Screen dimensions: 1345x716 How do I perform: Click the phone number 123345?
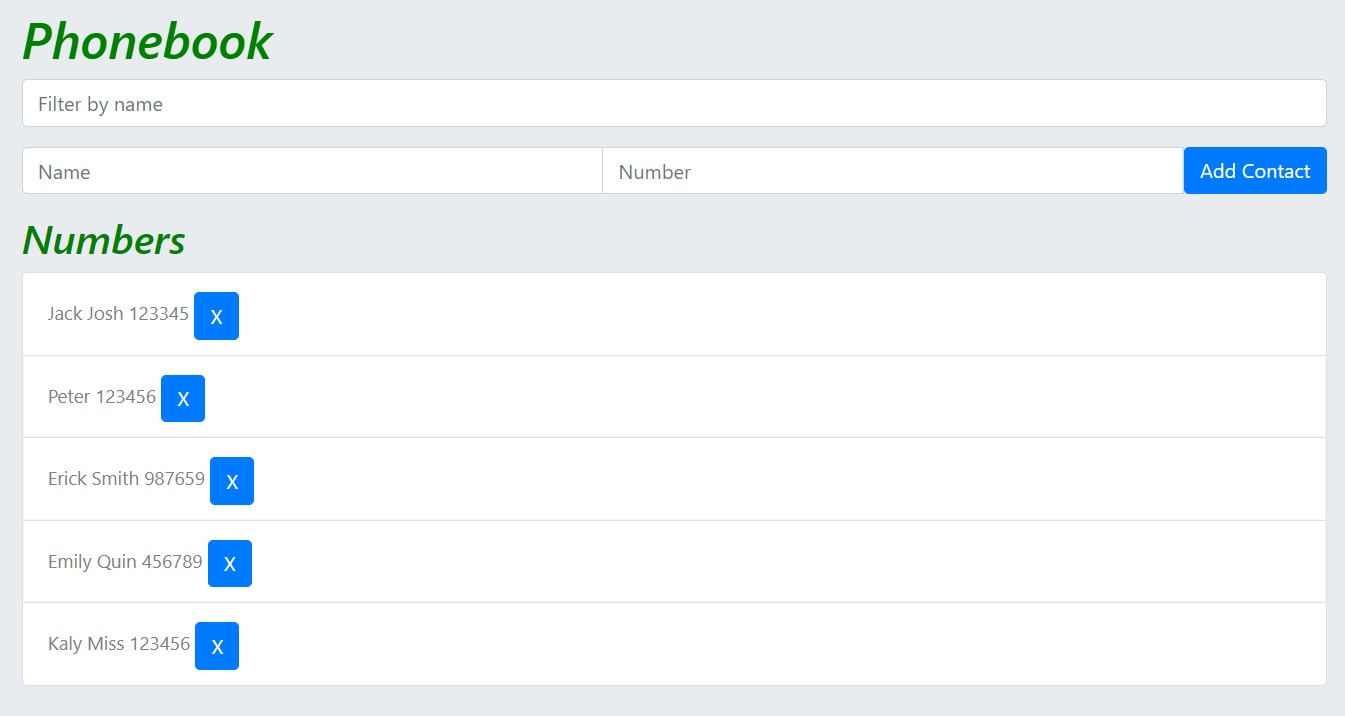click(159, 314)
